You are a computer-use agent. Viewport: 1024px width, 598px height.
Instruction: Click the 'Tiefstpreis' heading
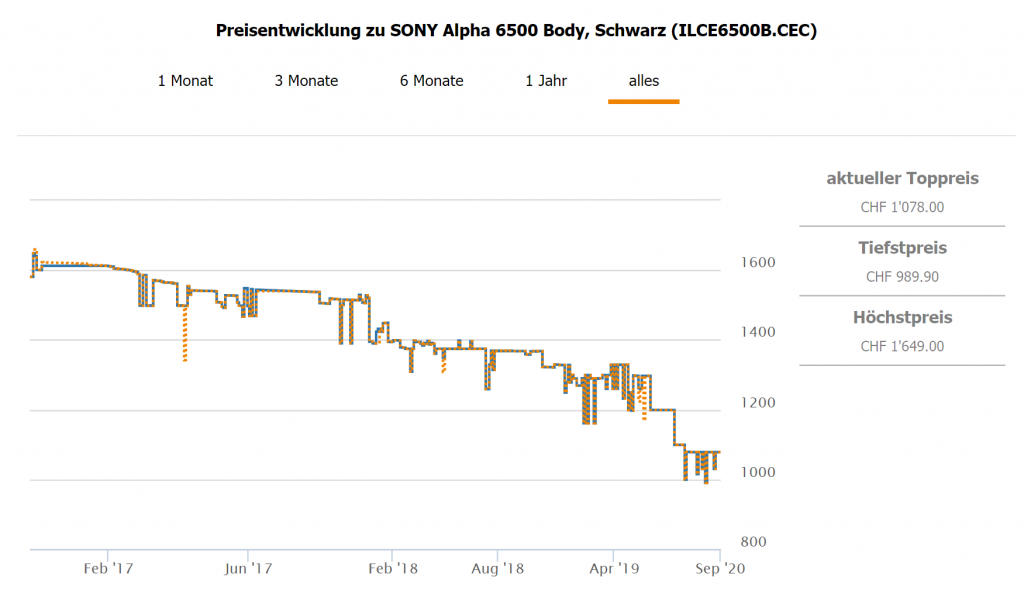(902, 248)
